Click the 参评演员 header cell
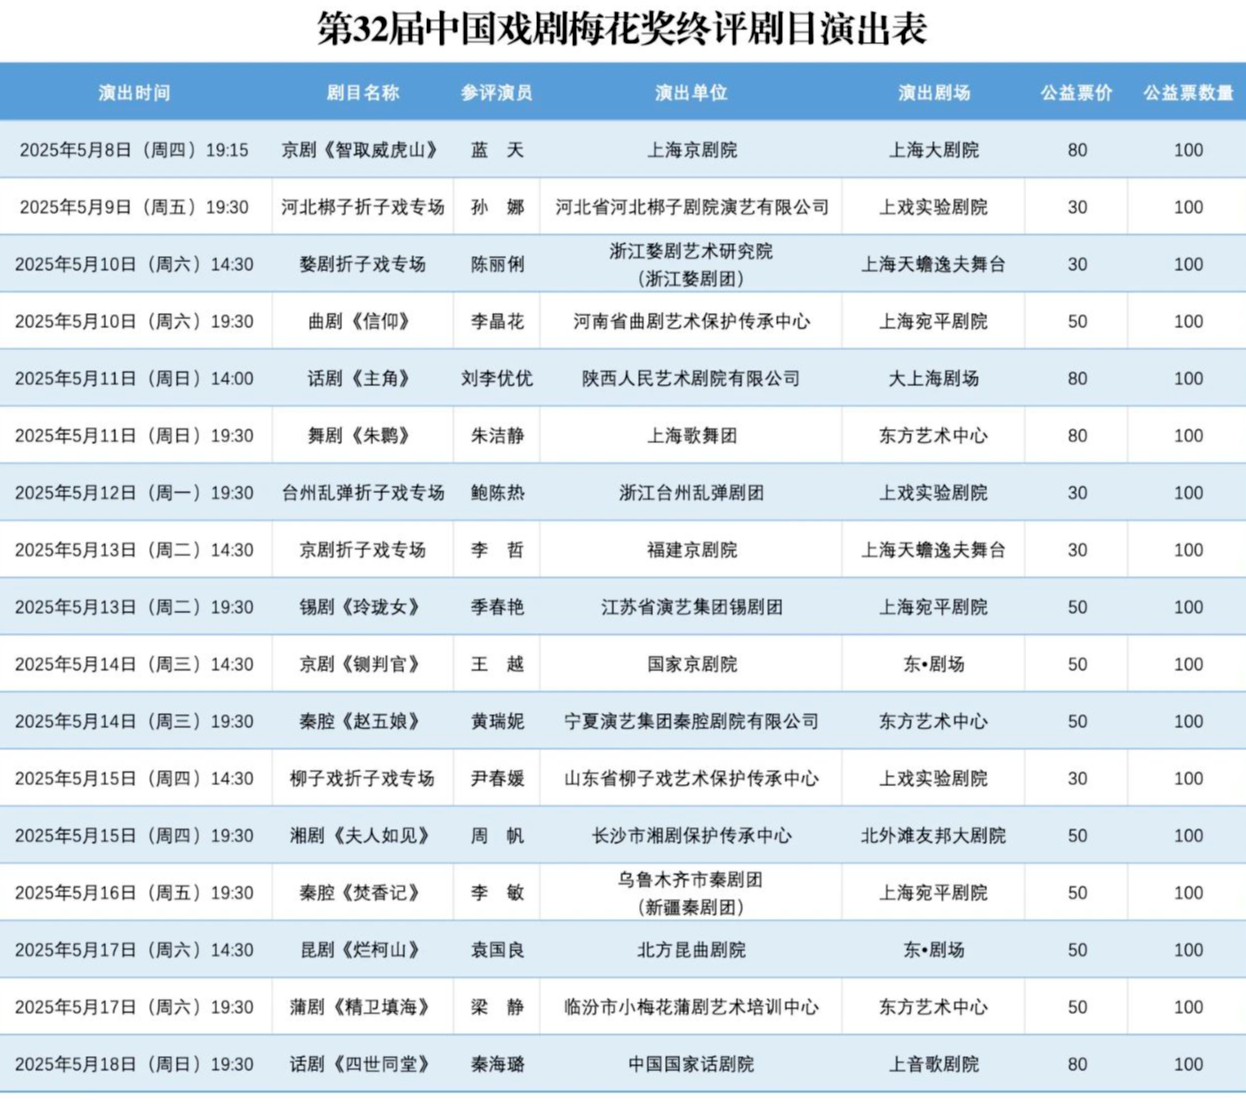The width and height of the screenshot is (1246, 1104). click(496, 93)
